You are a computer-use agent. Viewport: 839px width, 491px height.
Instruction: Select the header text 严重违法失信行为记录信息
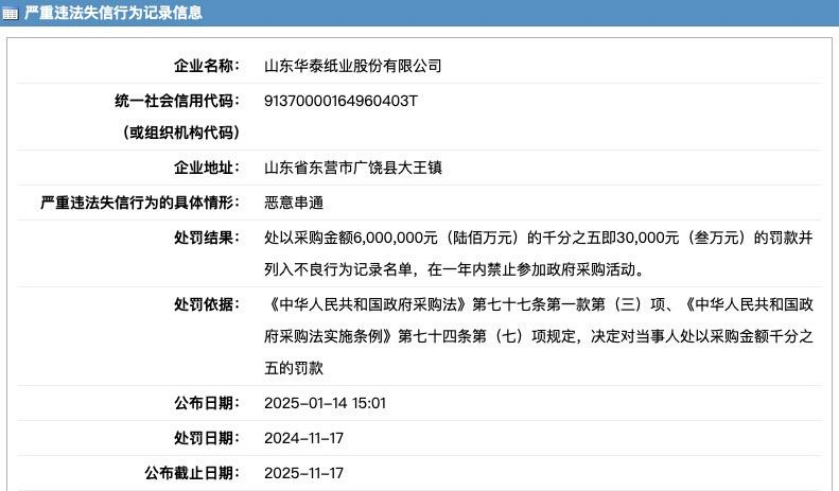(x=113, y=12)
